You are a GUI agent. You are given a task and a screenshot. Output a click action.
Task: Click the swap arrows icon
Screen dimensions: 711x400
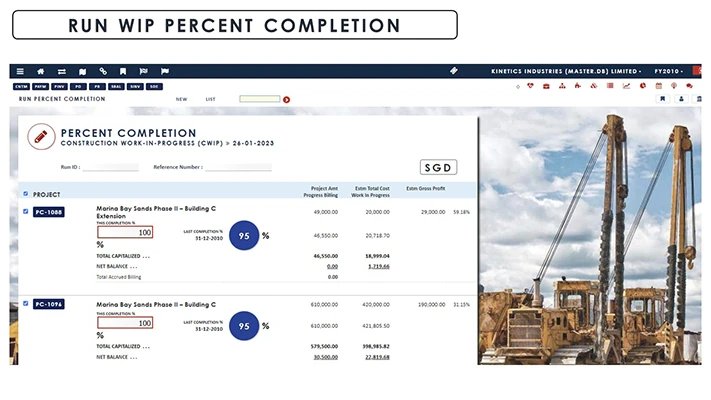[62, 71]
